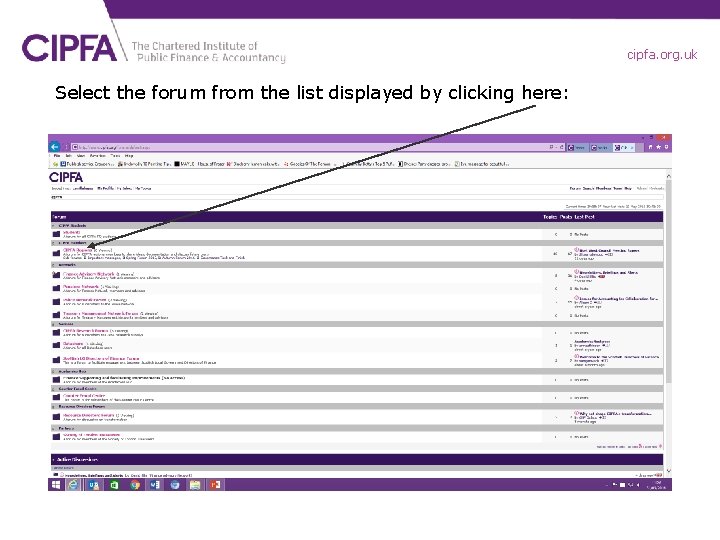Viewport: 720px width, 540px height.
Task: Go to My Inbox link
Action: [124, 188]
